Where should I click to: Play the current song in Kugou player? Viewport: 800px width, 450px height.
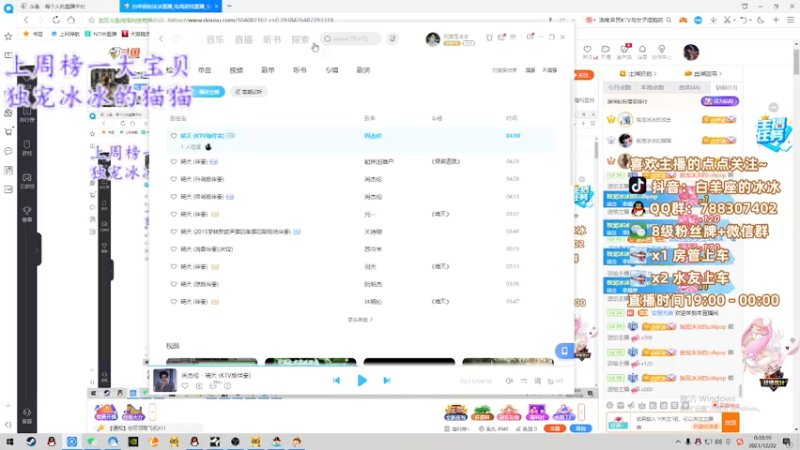pos(362,380)
